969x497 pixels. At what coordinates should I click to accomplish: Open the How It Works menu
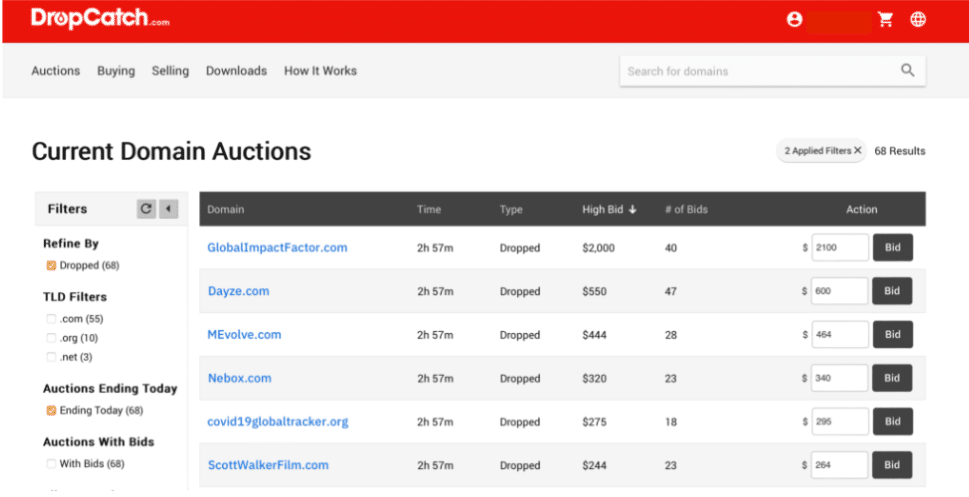(x=320, y=71)
